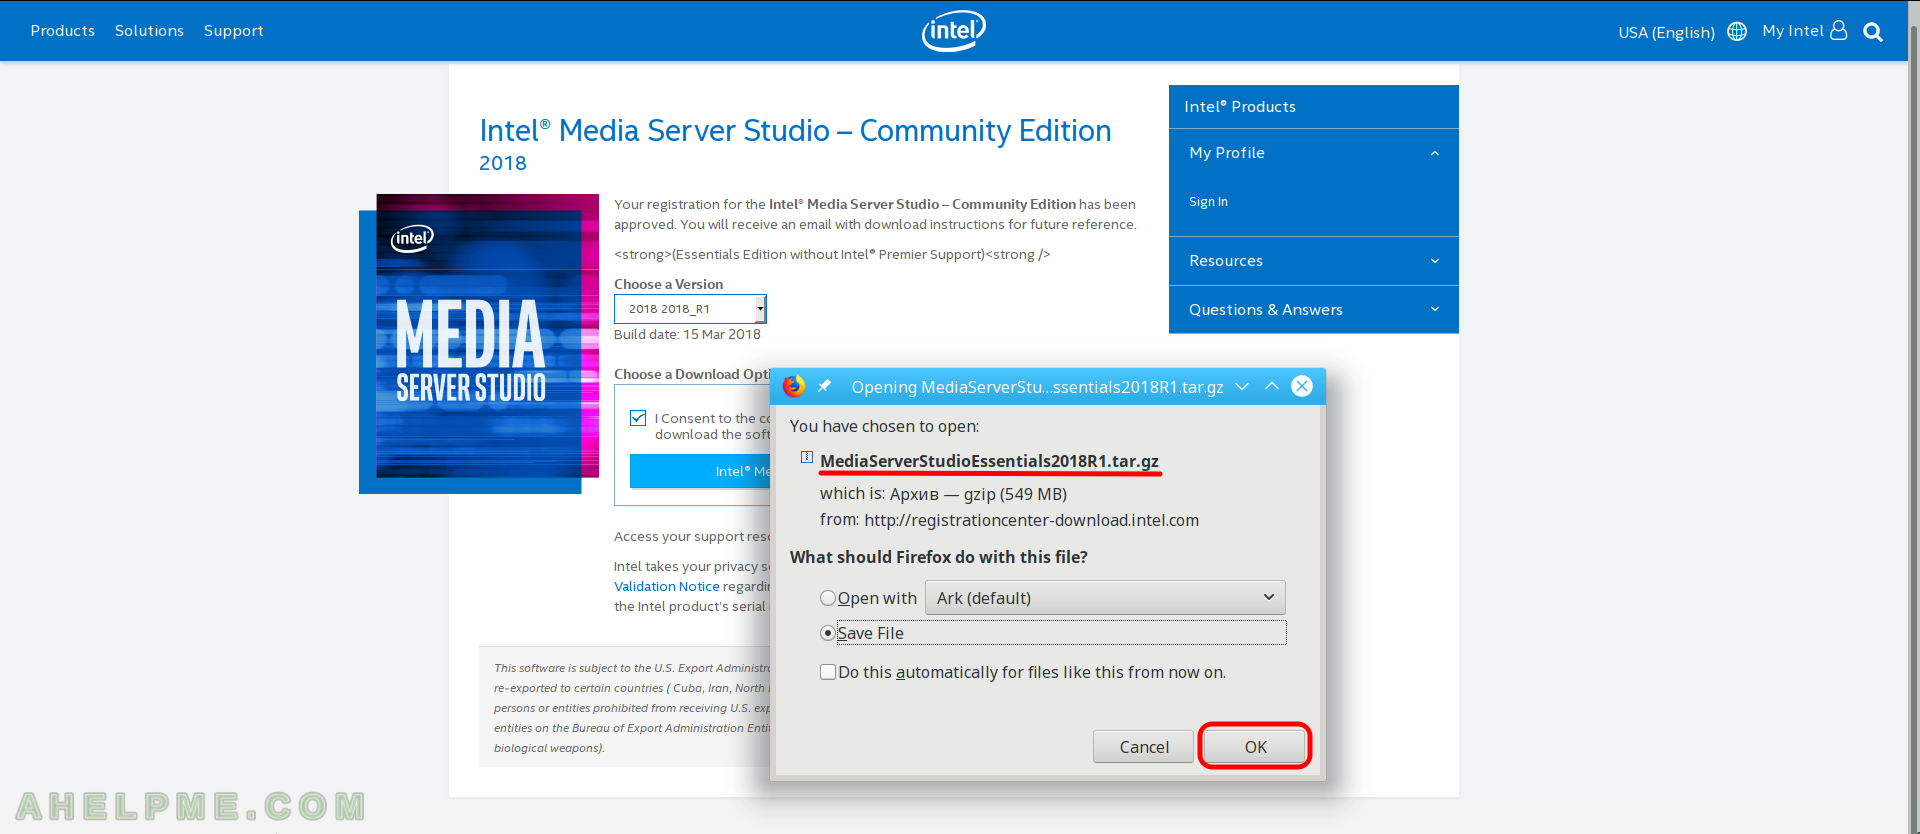Open the Ark (default) application dropdown
This screenshot has width=1920, height=834.
point(1105,598)
